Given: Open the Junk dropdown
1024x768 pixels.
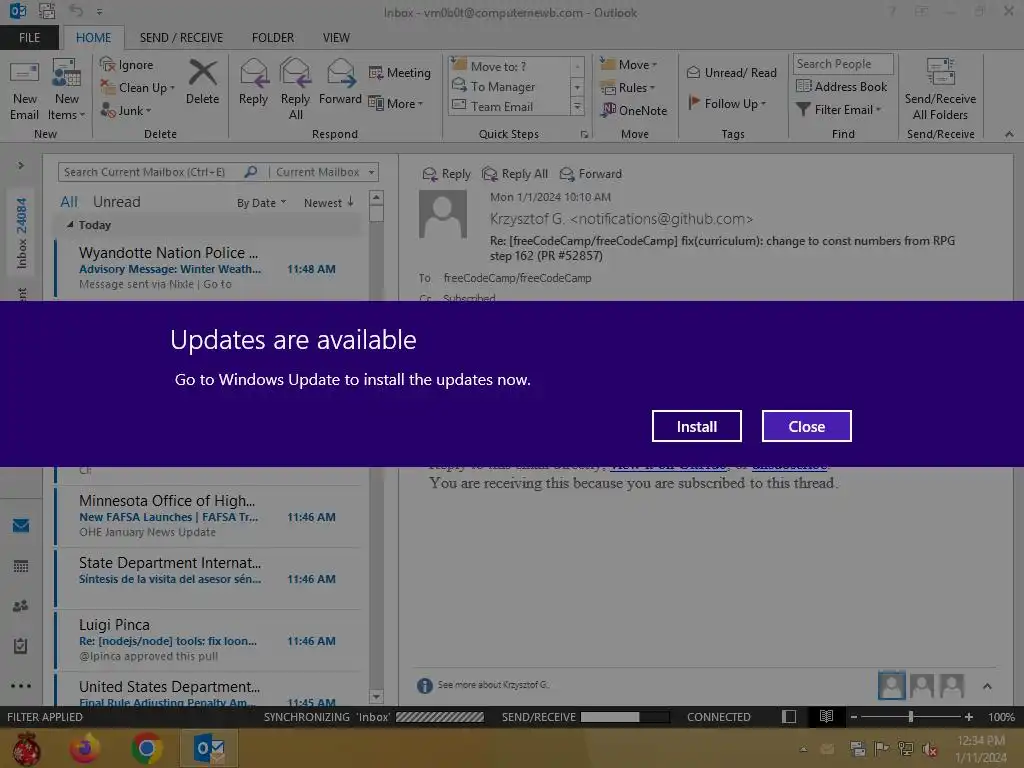Looking at the screenshot, I should [127, 110].
